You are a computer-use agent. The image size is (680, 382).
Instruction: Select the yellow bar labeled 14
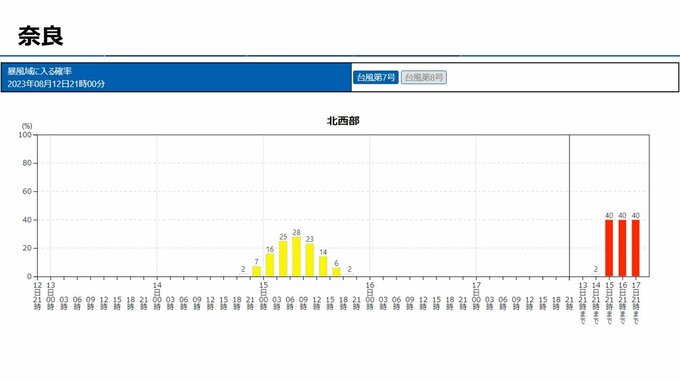(323, 267)
